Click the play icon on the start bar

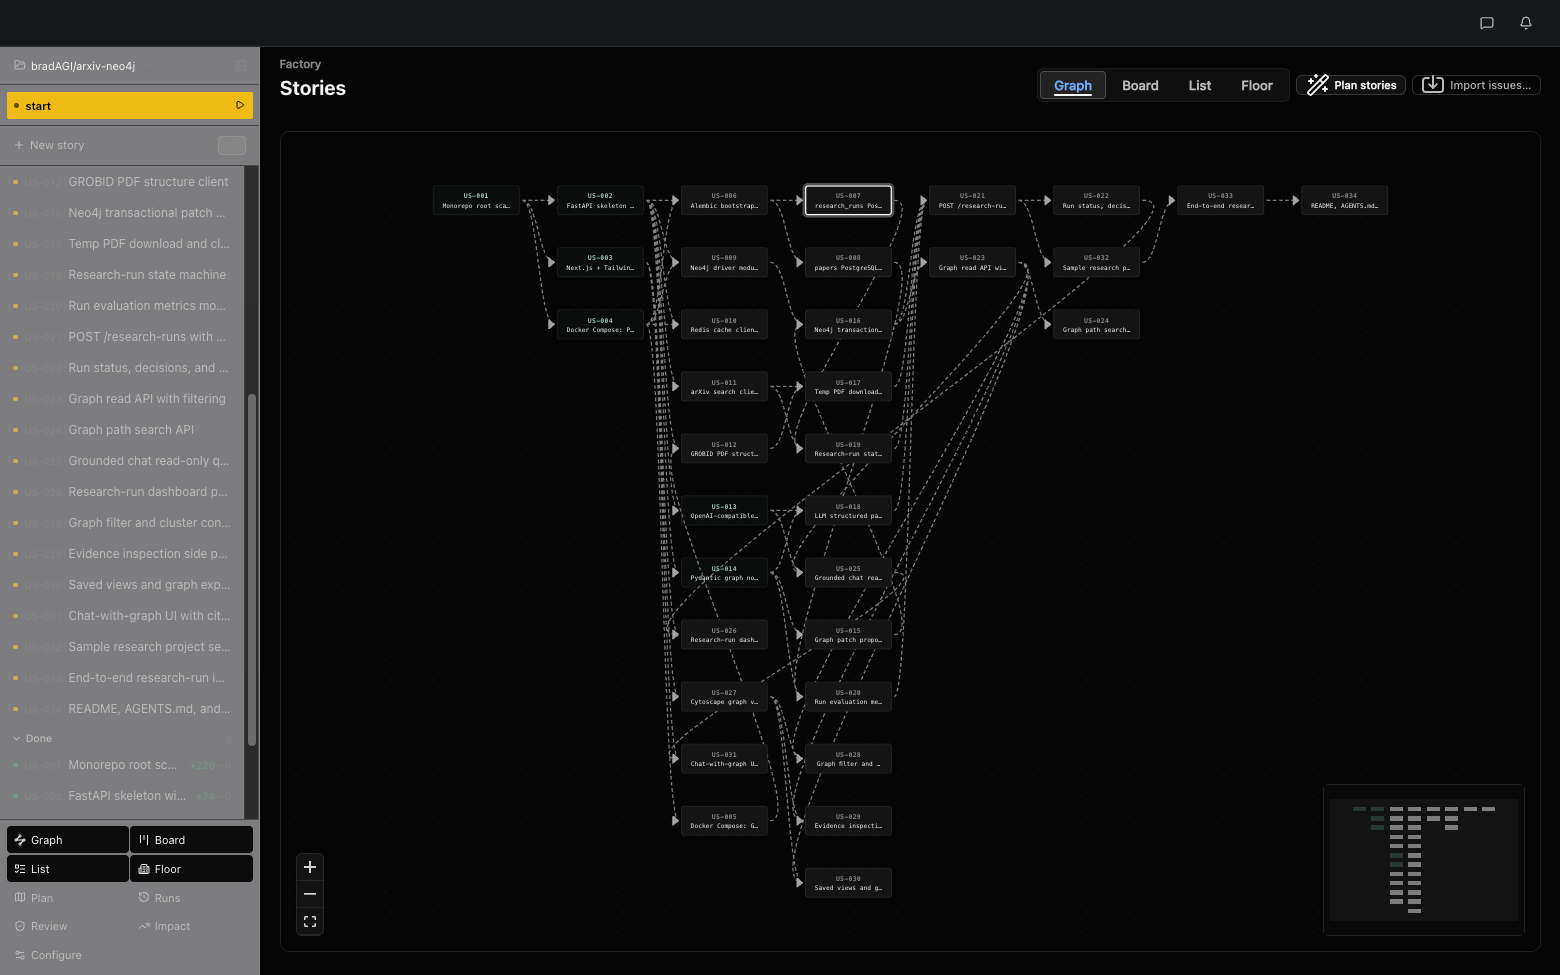(240, 105)
